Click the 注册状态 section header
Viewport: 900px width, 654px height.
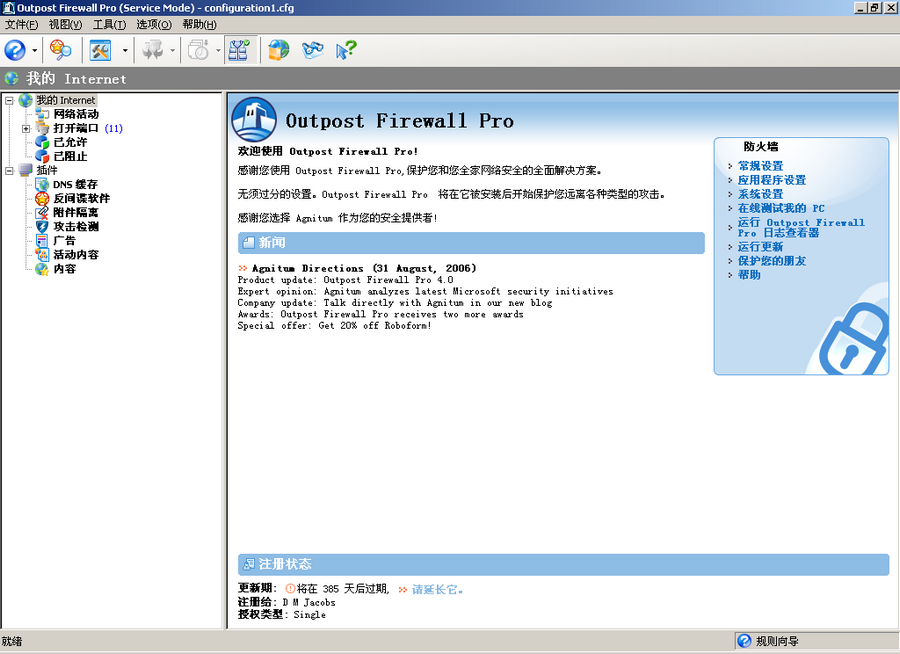(564, 564)
